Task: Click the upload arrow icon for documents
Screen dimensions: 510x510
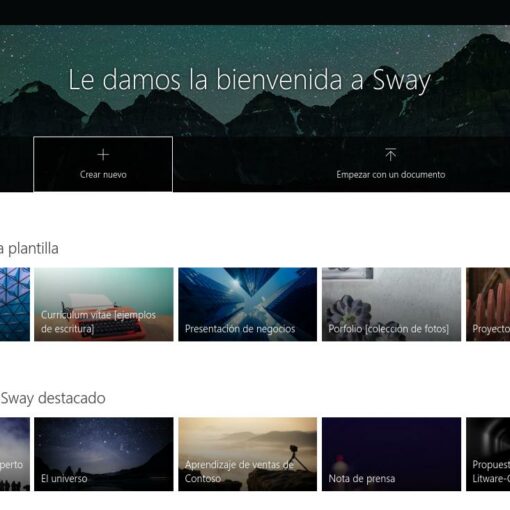Action: tap(390, 155)
